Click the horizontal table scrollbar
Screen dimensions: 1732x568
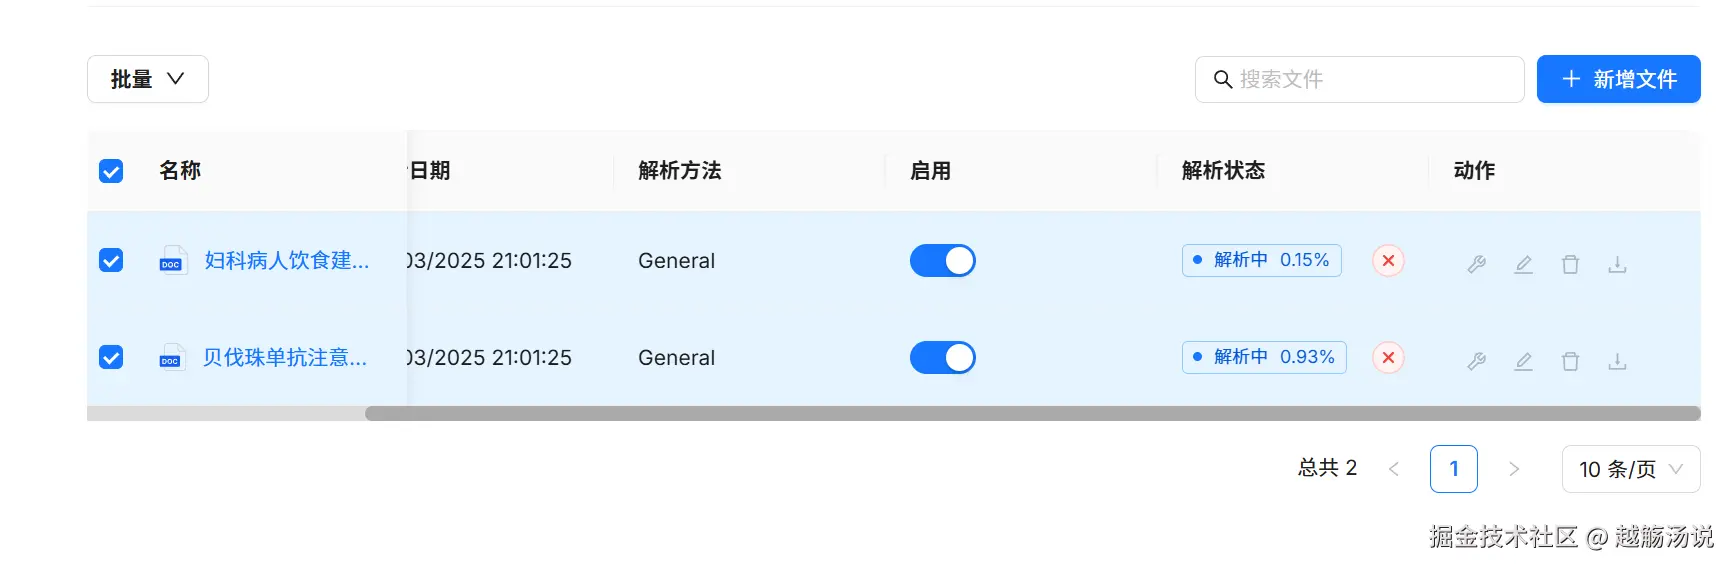click(1030, 413)
